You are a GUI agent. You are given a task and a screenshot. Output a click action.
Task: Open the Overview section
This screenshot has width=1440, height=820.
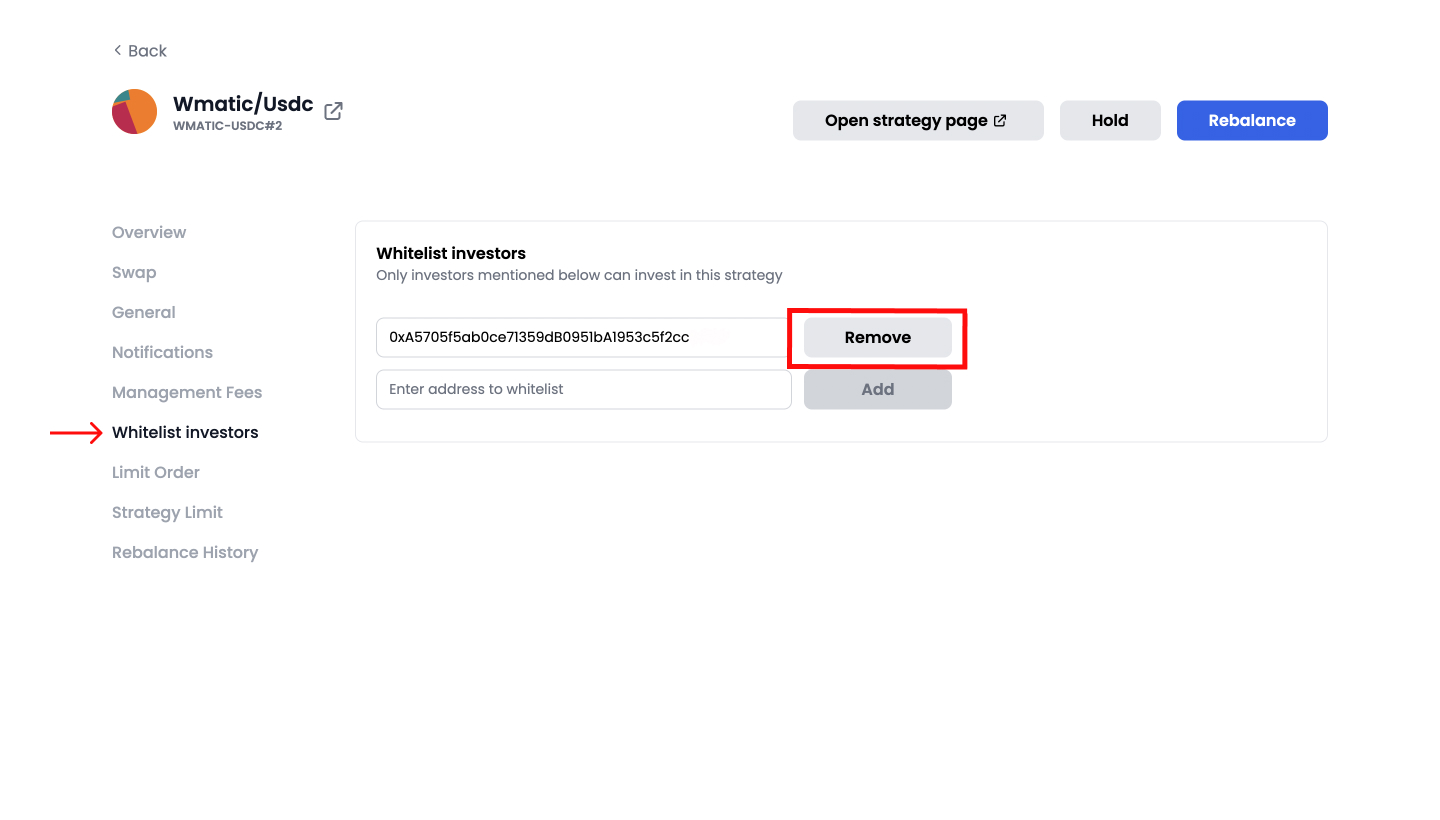[x=149, y=233]
